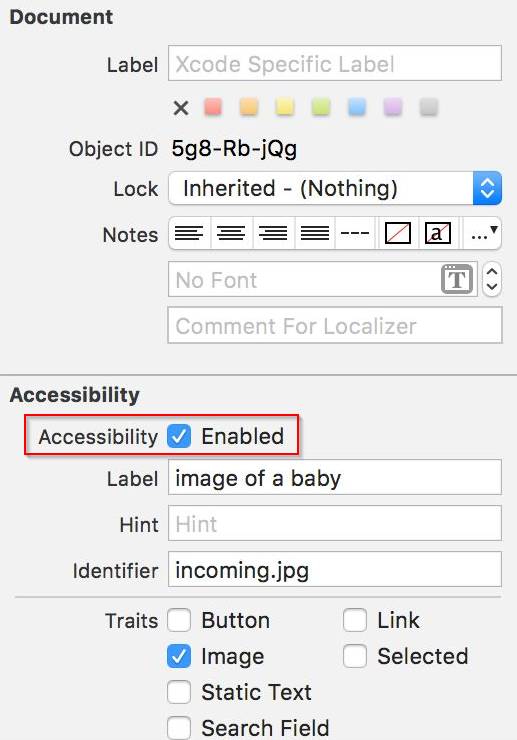Open the Notes text color box
The width and height of the screenshot is (517, 740).
tap(398, 233)
